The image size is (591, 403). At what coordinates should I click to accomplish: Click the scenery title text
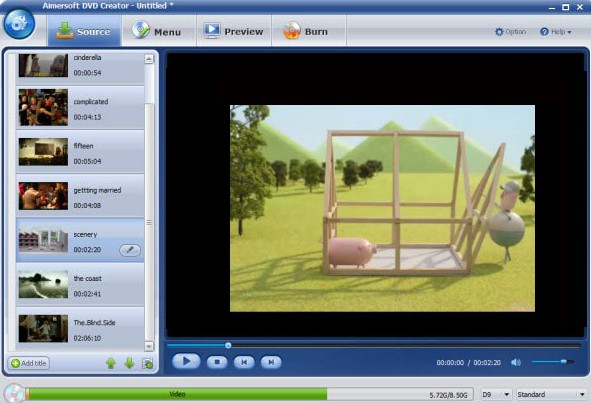coord(85,234)
